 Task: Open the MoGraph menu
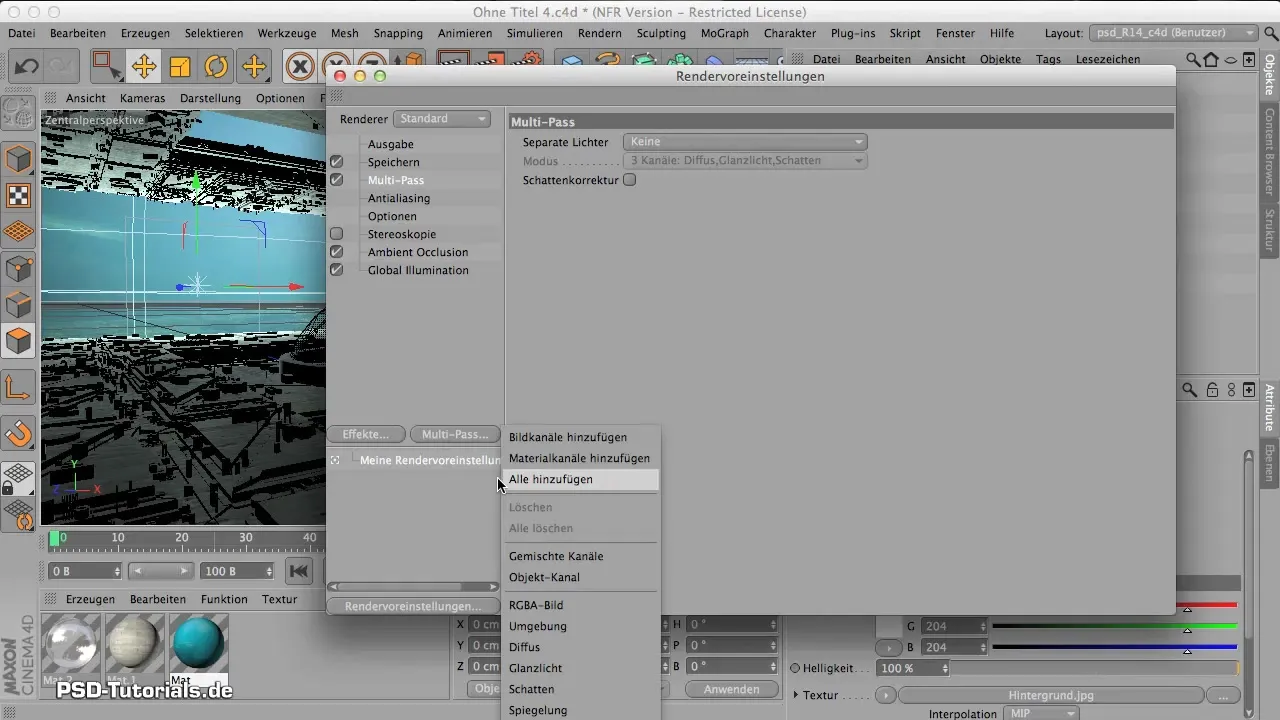coord(725,33)
